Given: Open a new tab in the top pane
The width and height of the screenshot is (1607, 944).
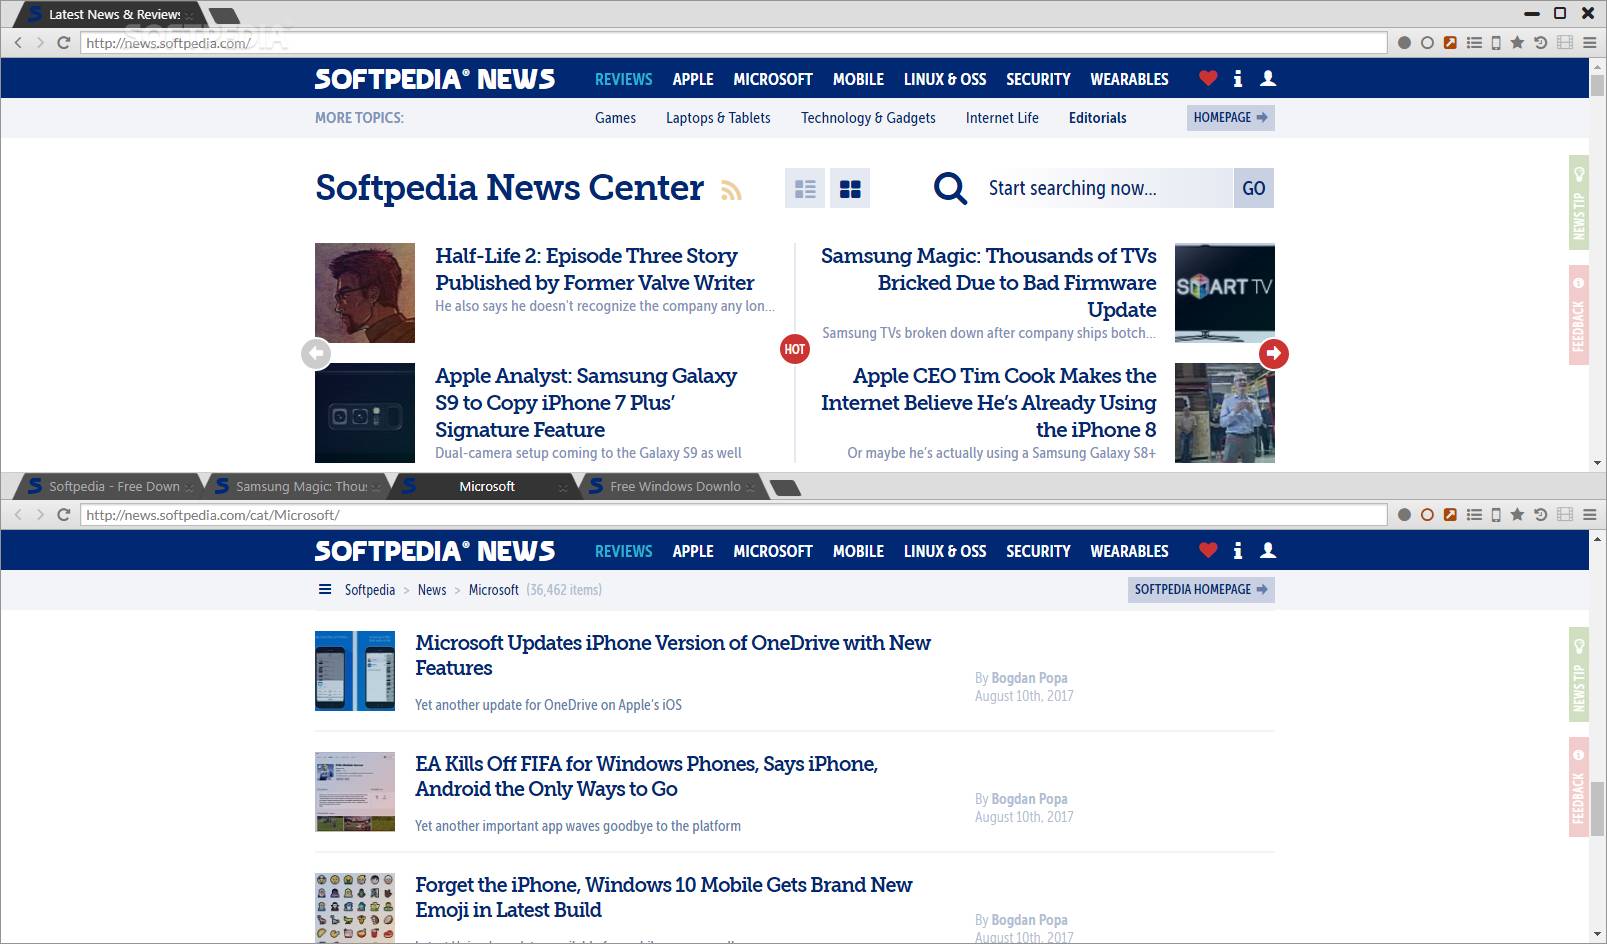Looking at the screenshot, I should tap(224, 15).
